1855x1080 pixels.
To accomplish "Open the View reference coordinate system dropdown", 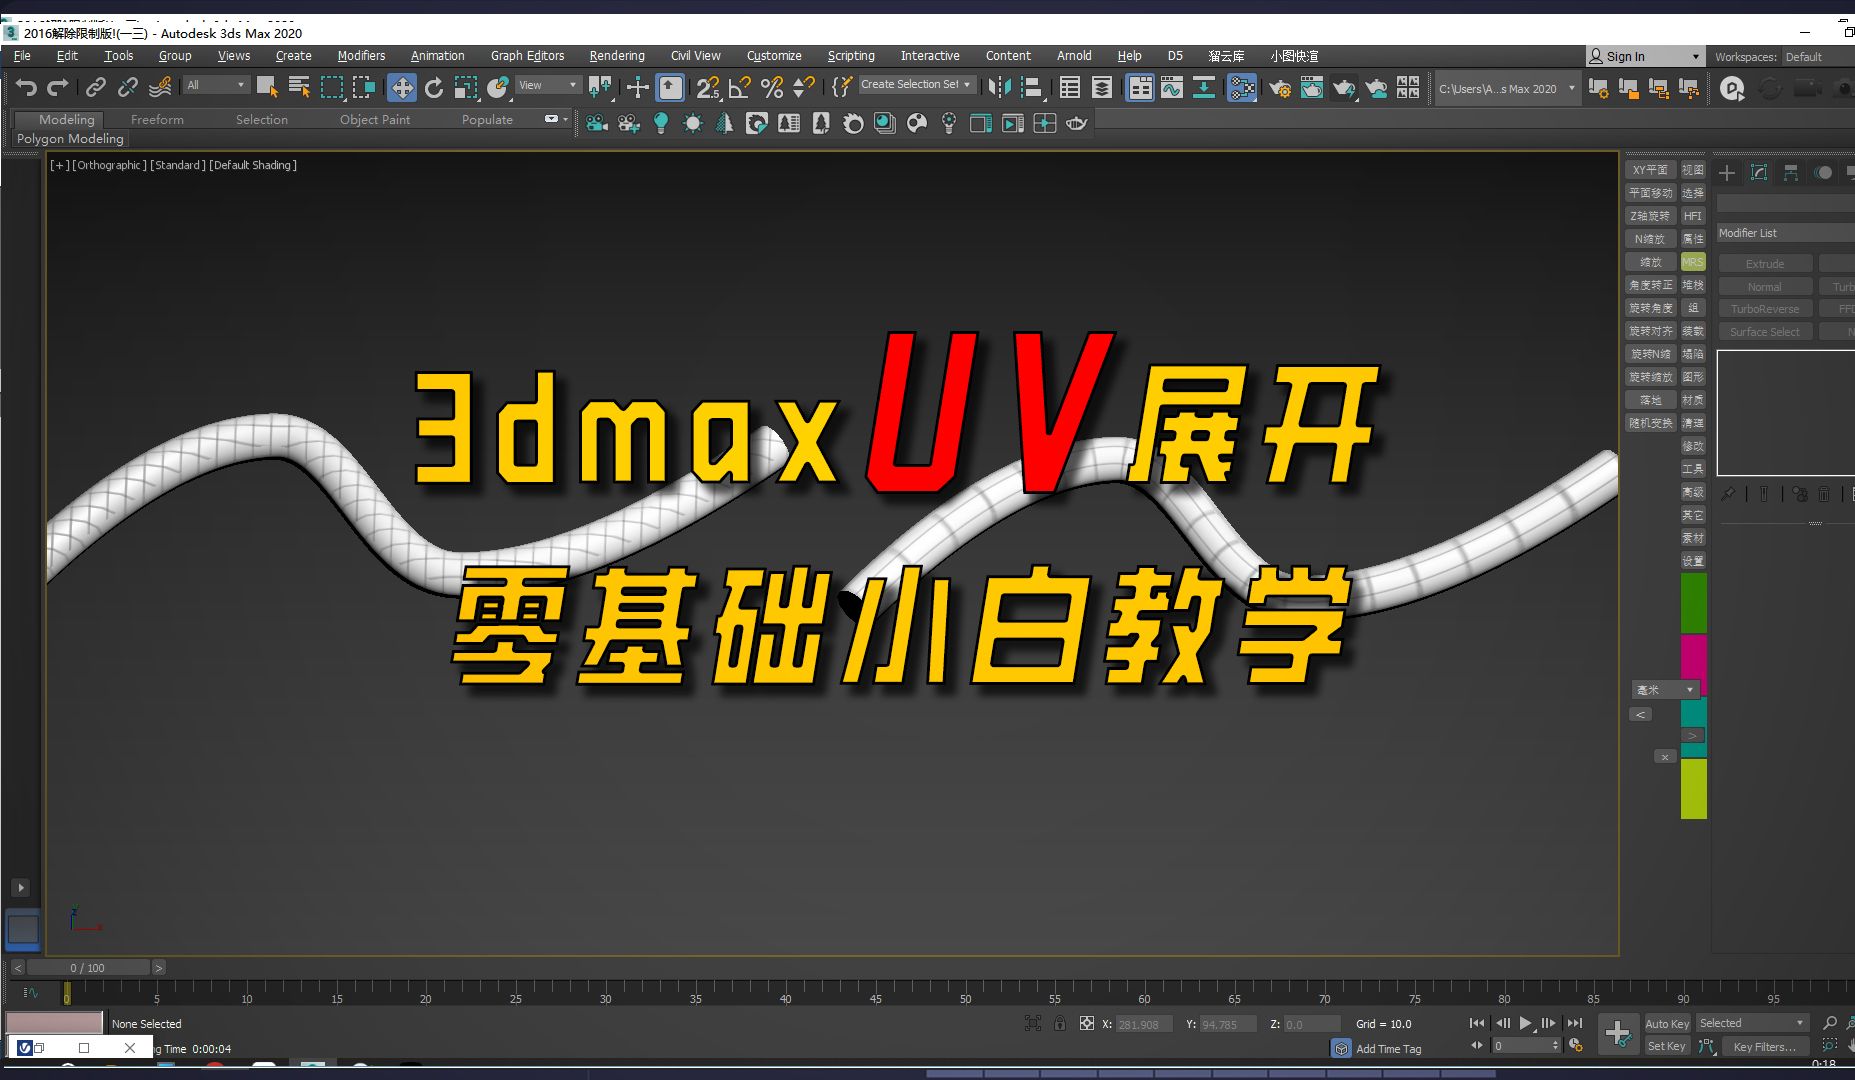I will 547,85.
